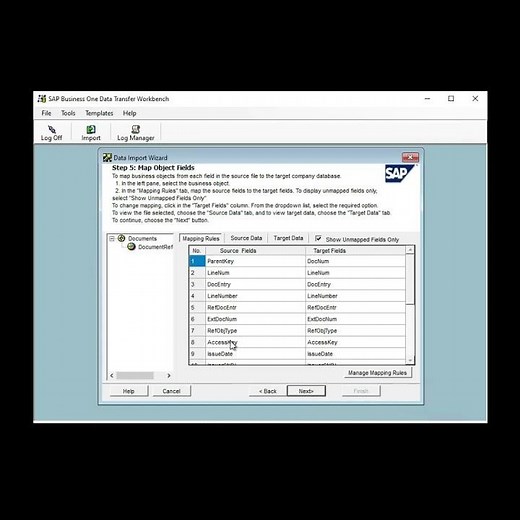The image size is (520, 520).
Task: Switch to the Target Data tab
Action: tap(288, 238)
